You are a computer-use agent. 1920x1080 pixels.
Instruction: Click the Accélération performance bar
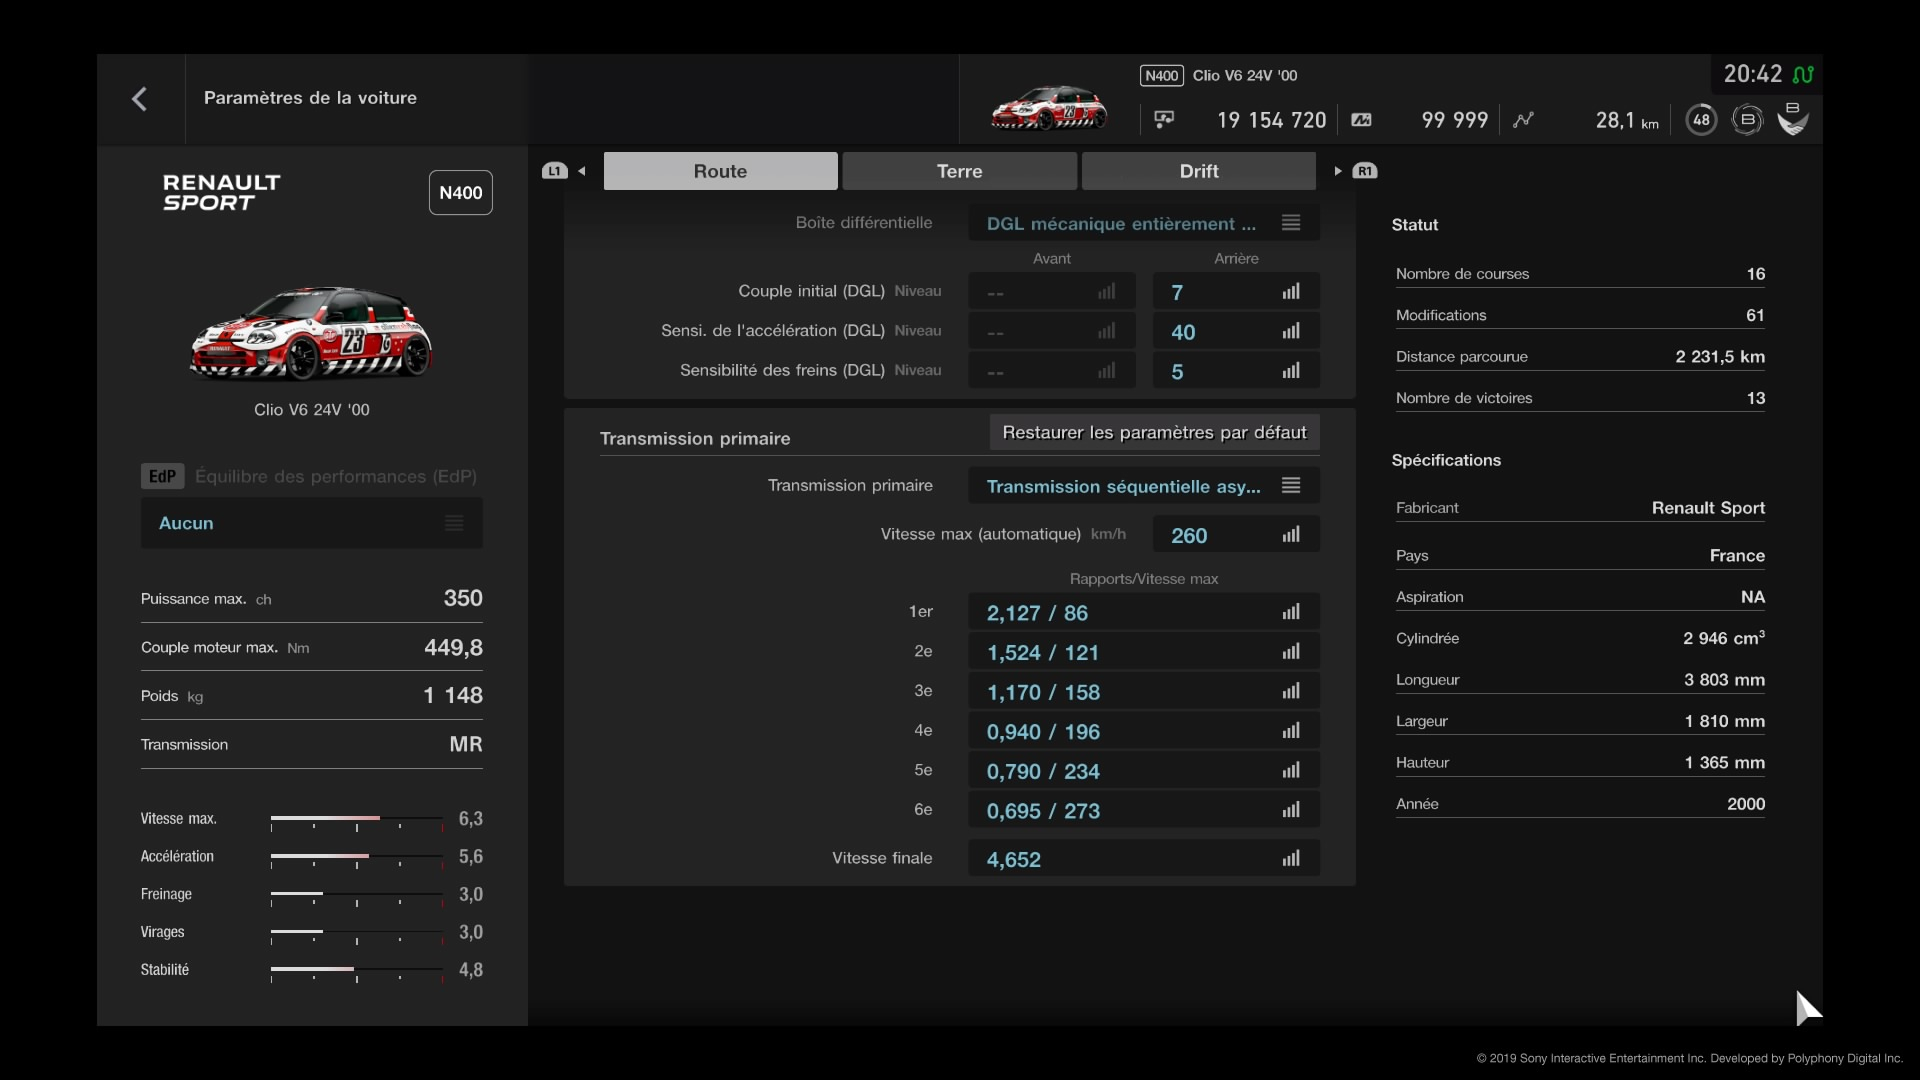(357, 858)
